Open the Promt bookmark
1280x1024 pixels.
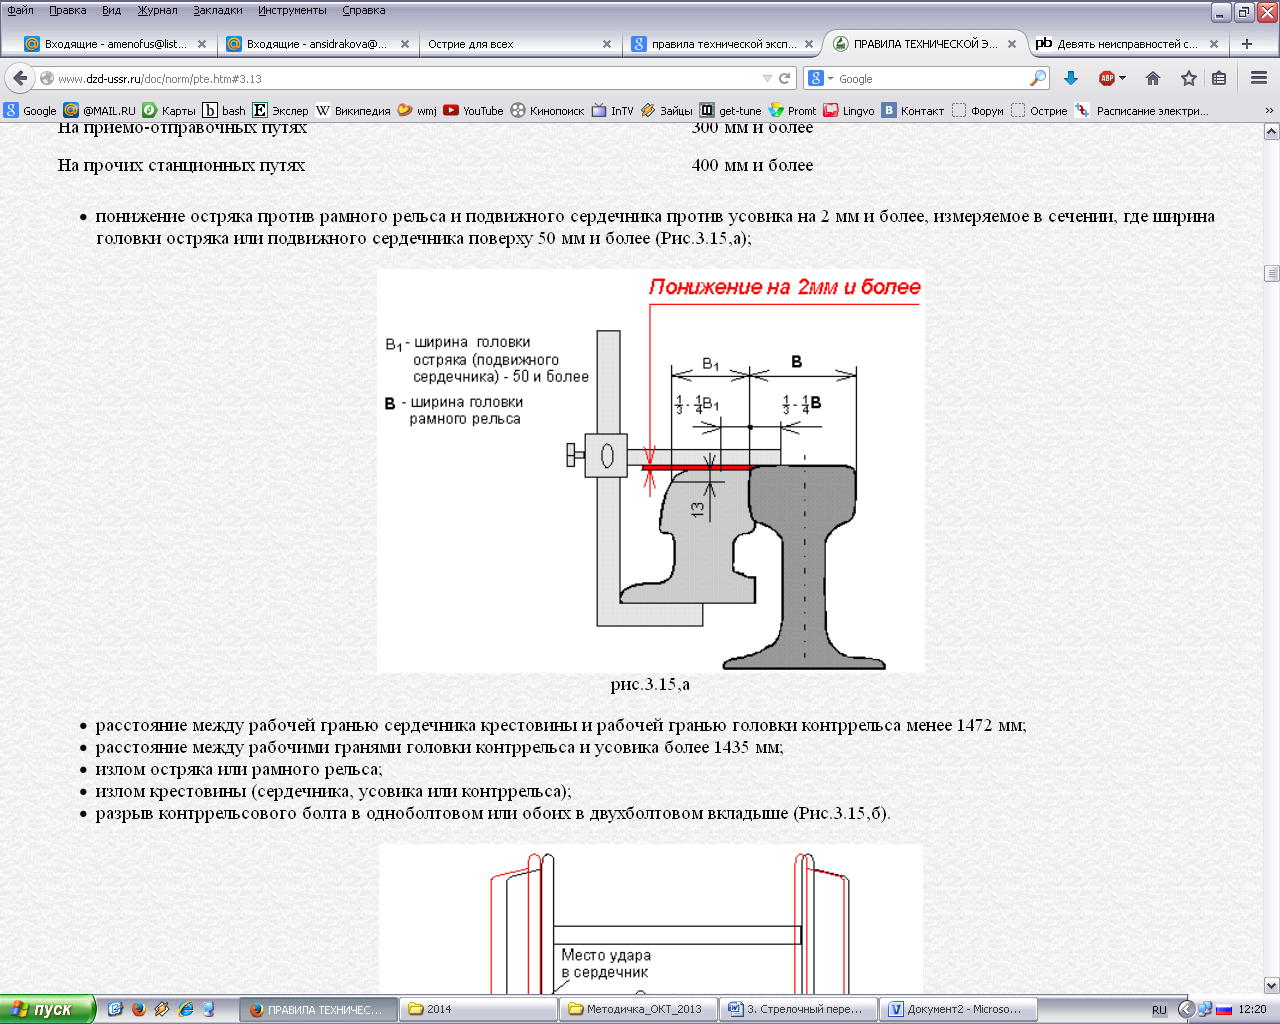point(793,111)
